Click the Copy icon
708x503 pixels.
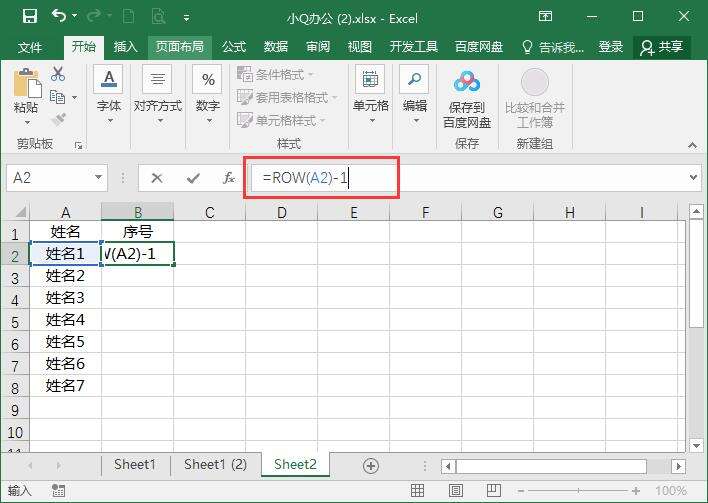[57, 97]
